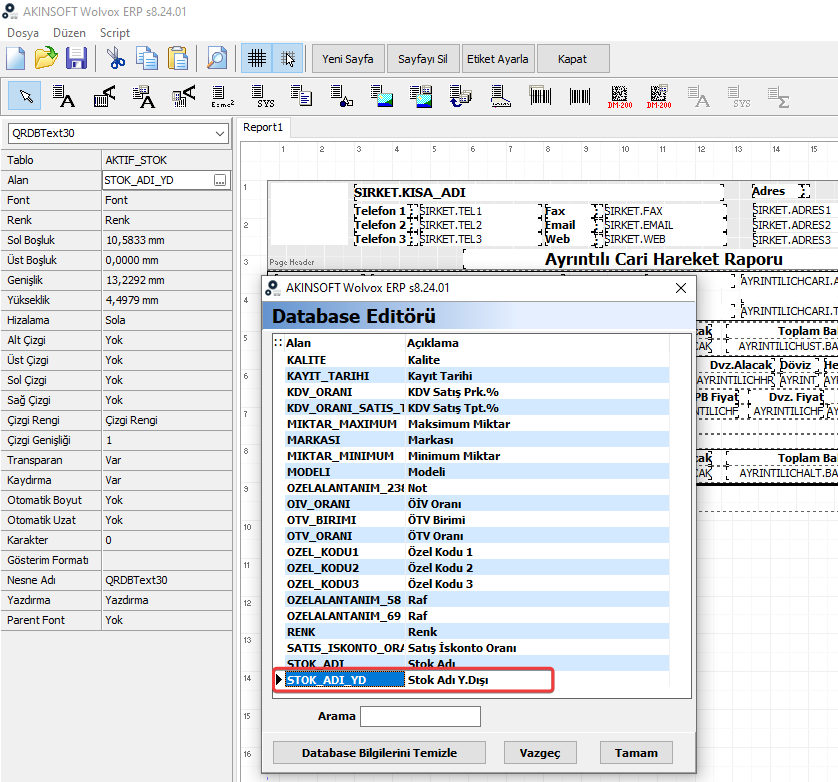Viewport: 838px width, 782px height.
Task: Select the Ayrıntılı Cari Hareket Raporu title
Action: (663, 259)
